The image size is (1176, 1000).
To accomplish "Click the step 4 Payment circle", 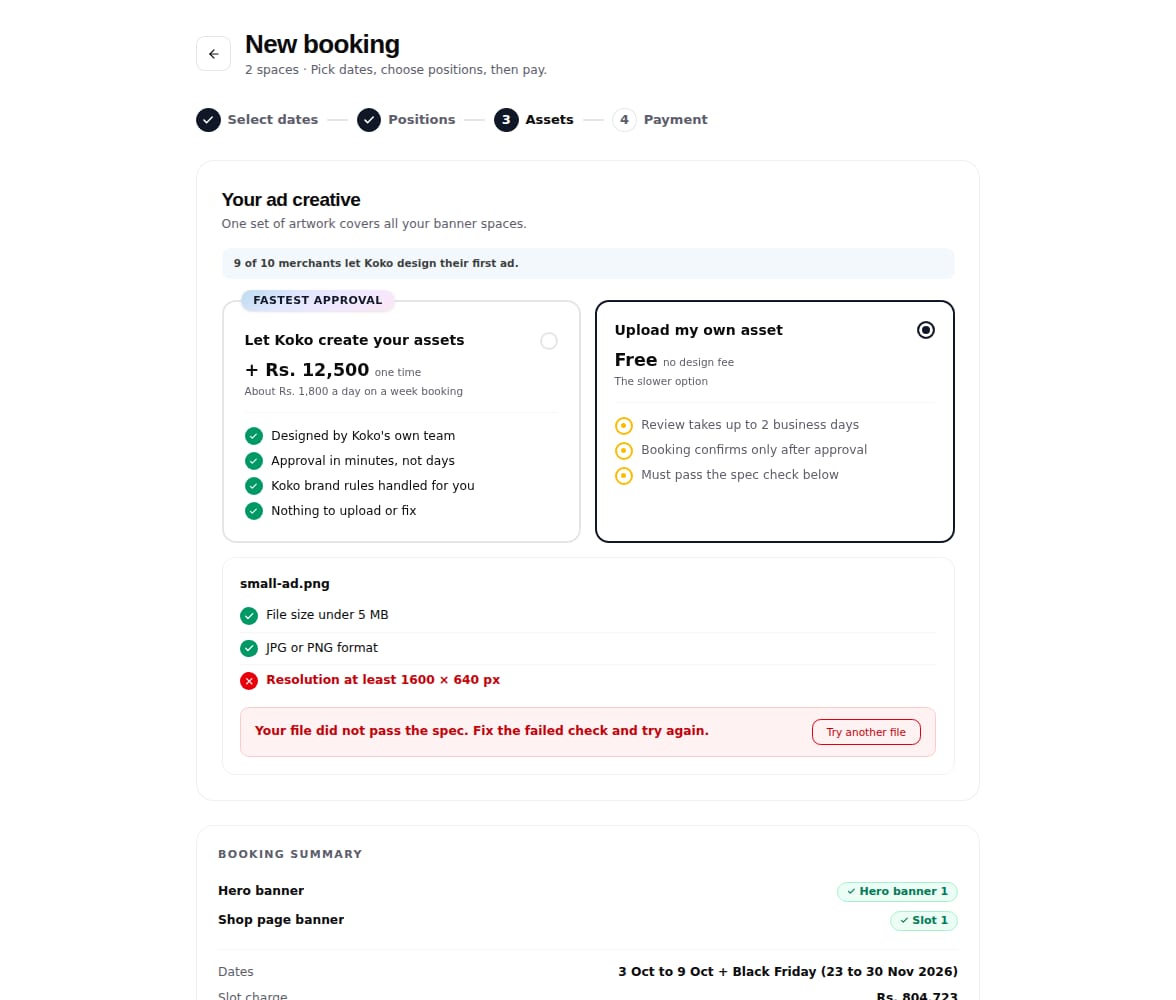I will point(624,120).
